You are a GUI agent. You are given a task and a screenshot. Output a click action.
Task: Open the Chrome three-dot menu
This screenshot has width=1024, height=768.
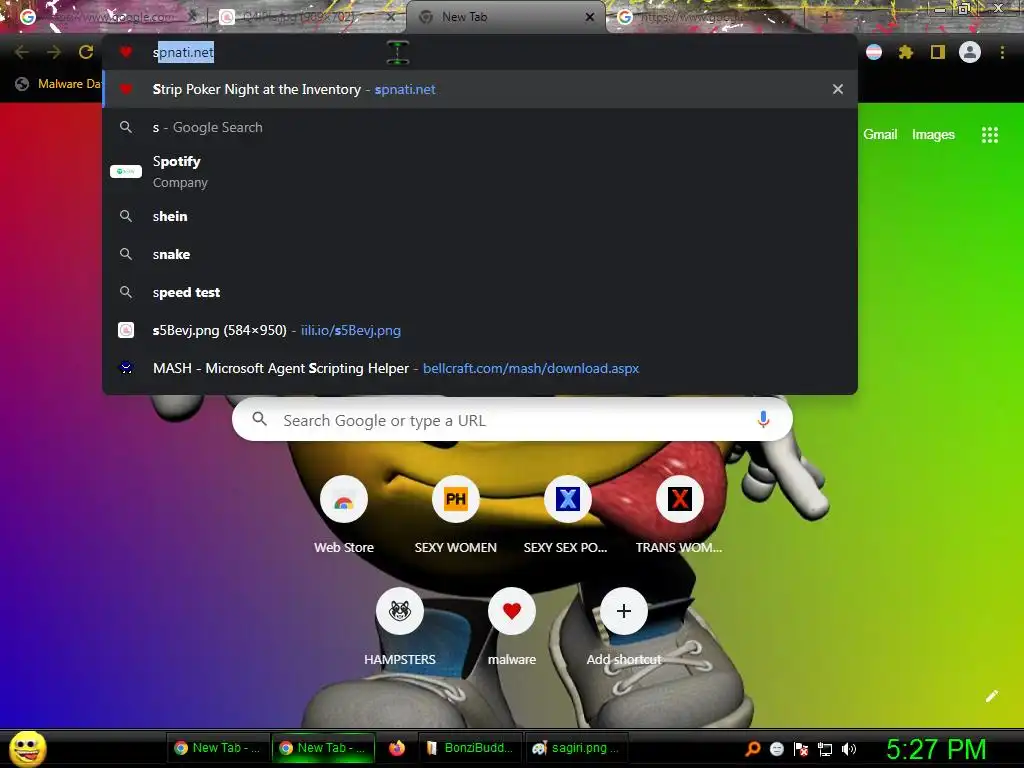[1002, 52]
